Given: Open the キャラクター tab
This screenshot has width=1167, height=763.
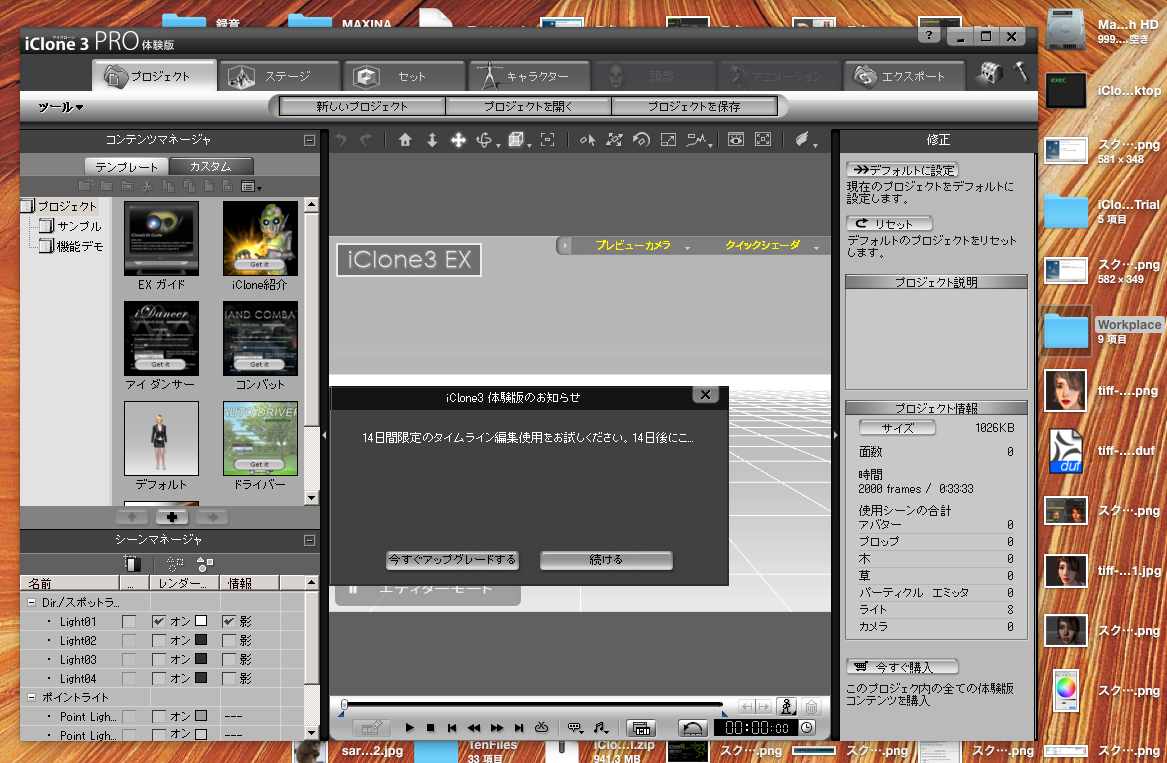Looking at the screenshot, I should tap(528, 76).
